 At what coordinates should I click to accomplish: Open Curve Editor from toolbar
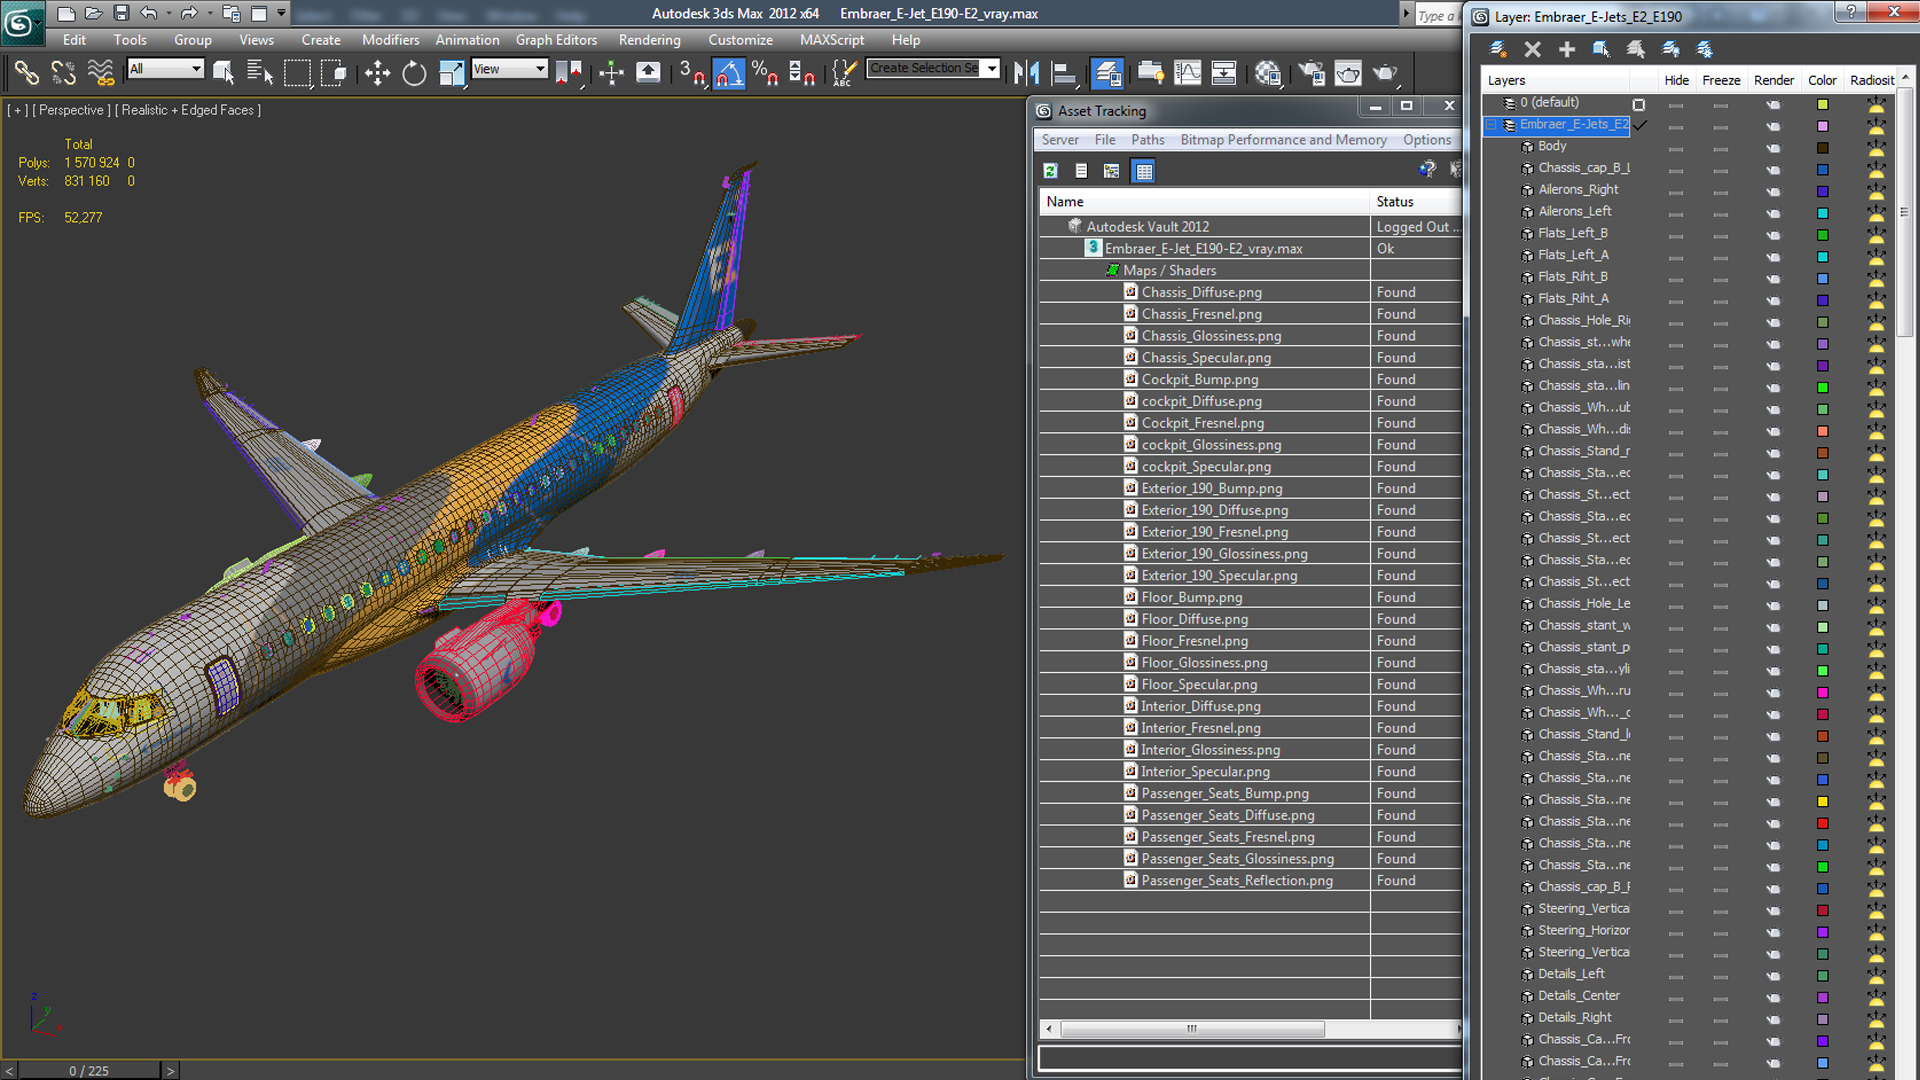click(x=1187, y=72)
